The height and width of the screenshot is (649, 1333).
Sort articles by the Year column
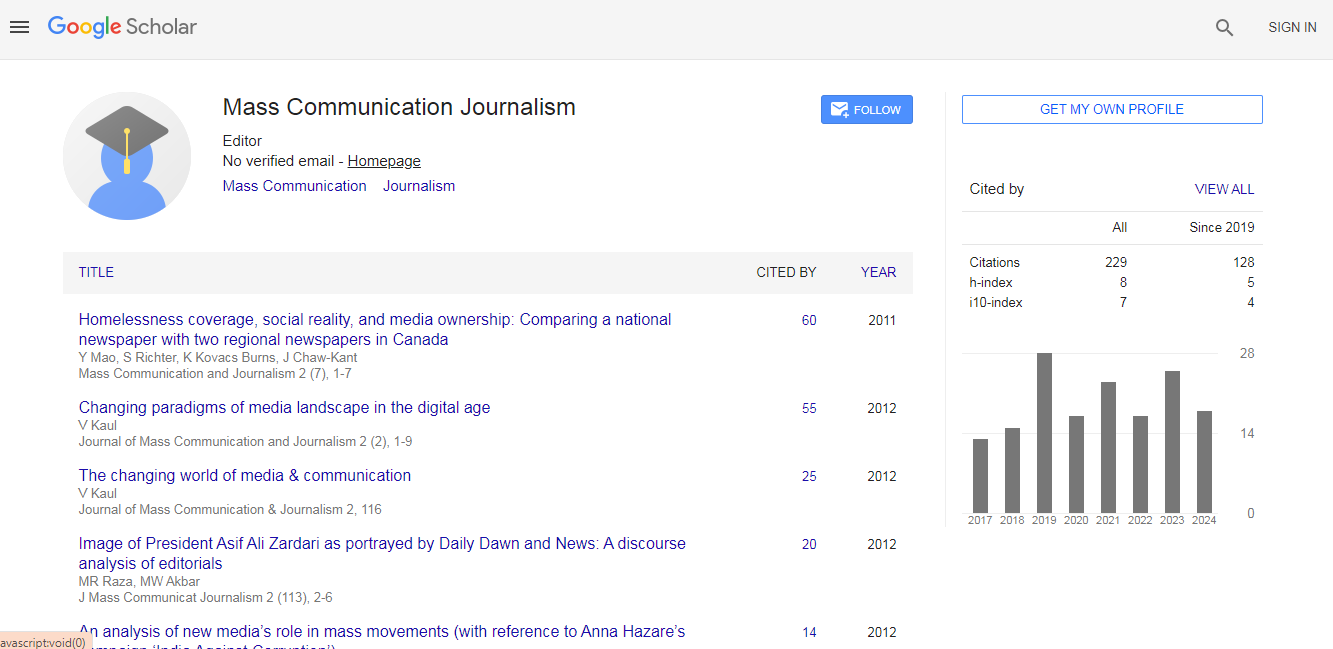tap(878, 272)
